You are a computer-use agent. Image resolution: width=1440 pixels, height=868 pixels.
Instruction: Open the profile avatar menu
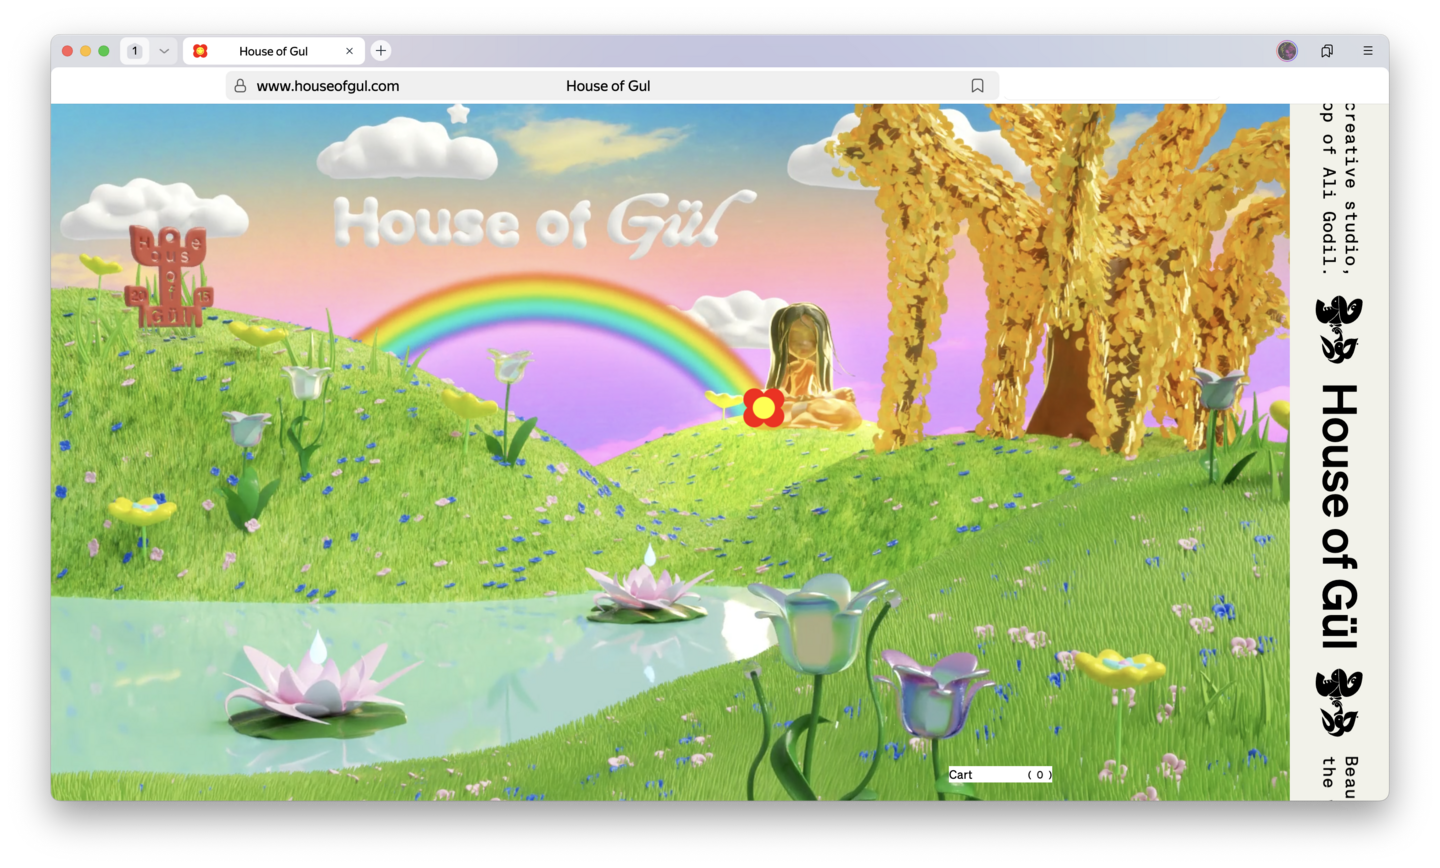pyautogui.click(x=1287, y=51)
